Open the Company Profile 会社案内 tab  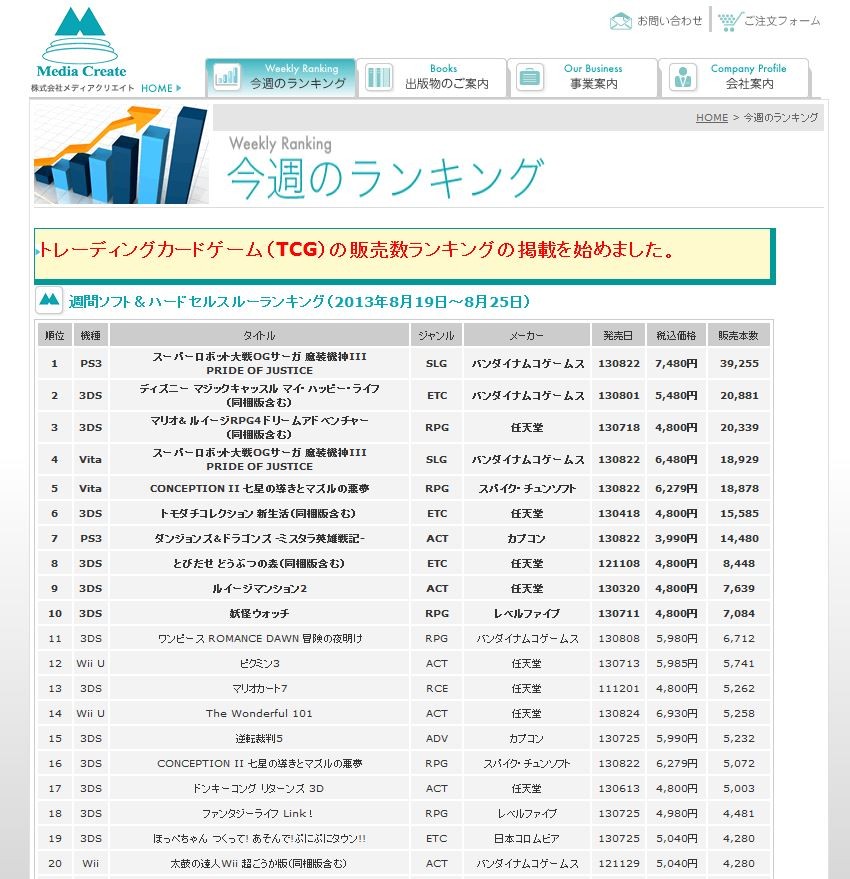735,77
